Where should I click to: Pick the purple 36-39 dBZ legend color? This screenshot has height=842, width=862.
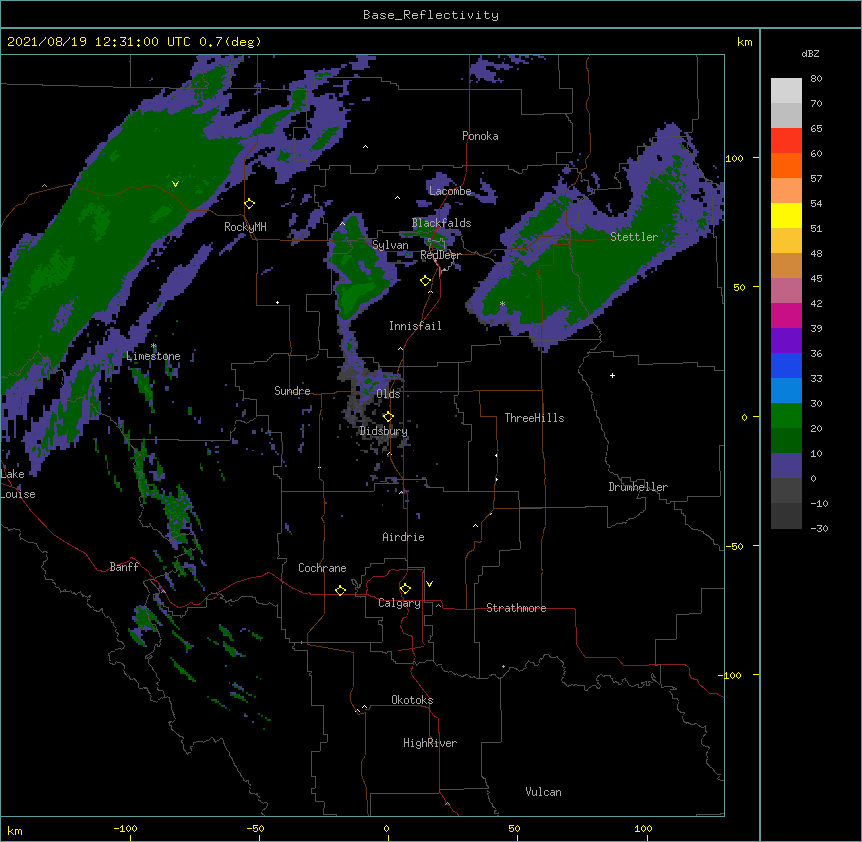click(786, 341)
